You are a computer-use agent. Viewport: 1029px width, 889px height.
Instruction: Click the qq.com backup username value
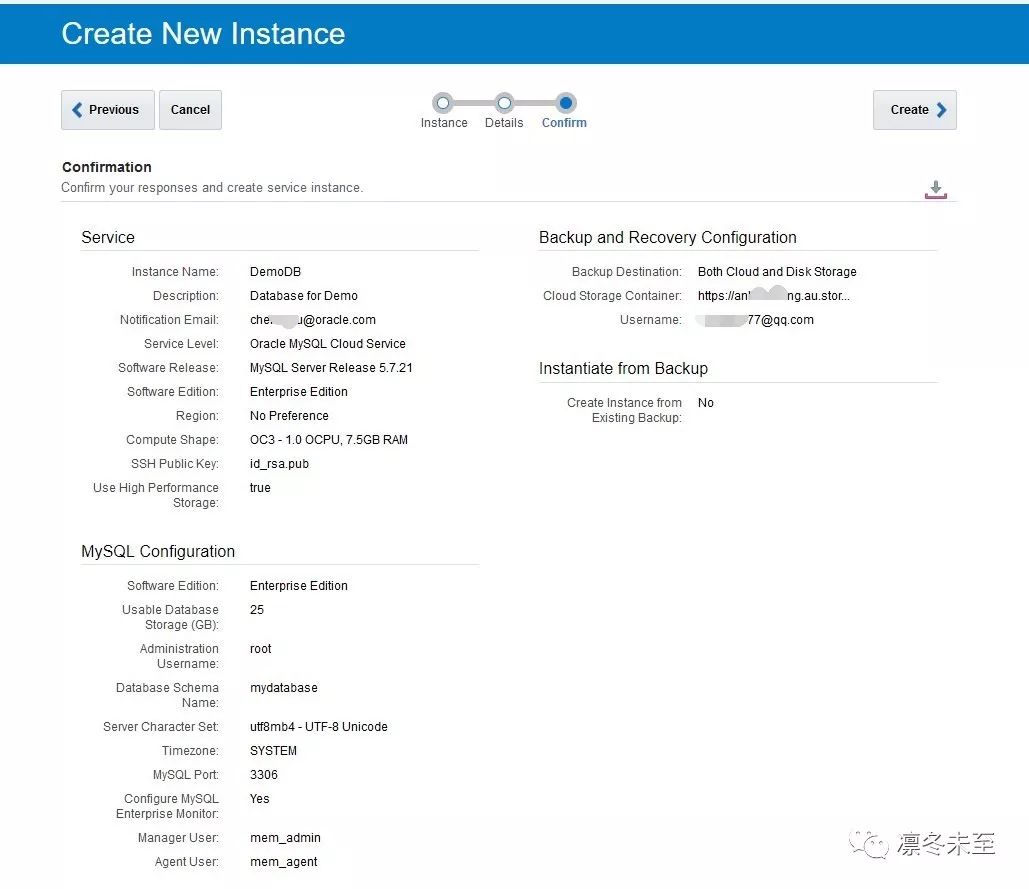coord(755,320)
